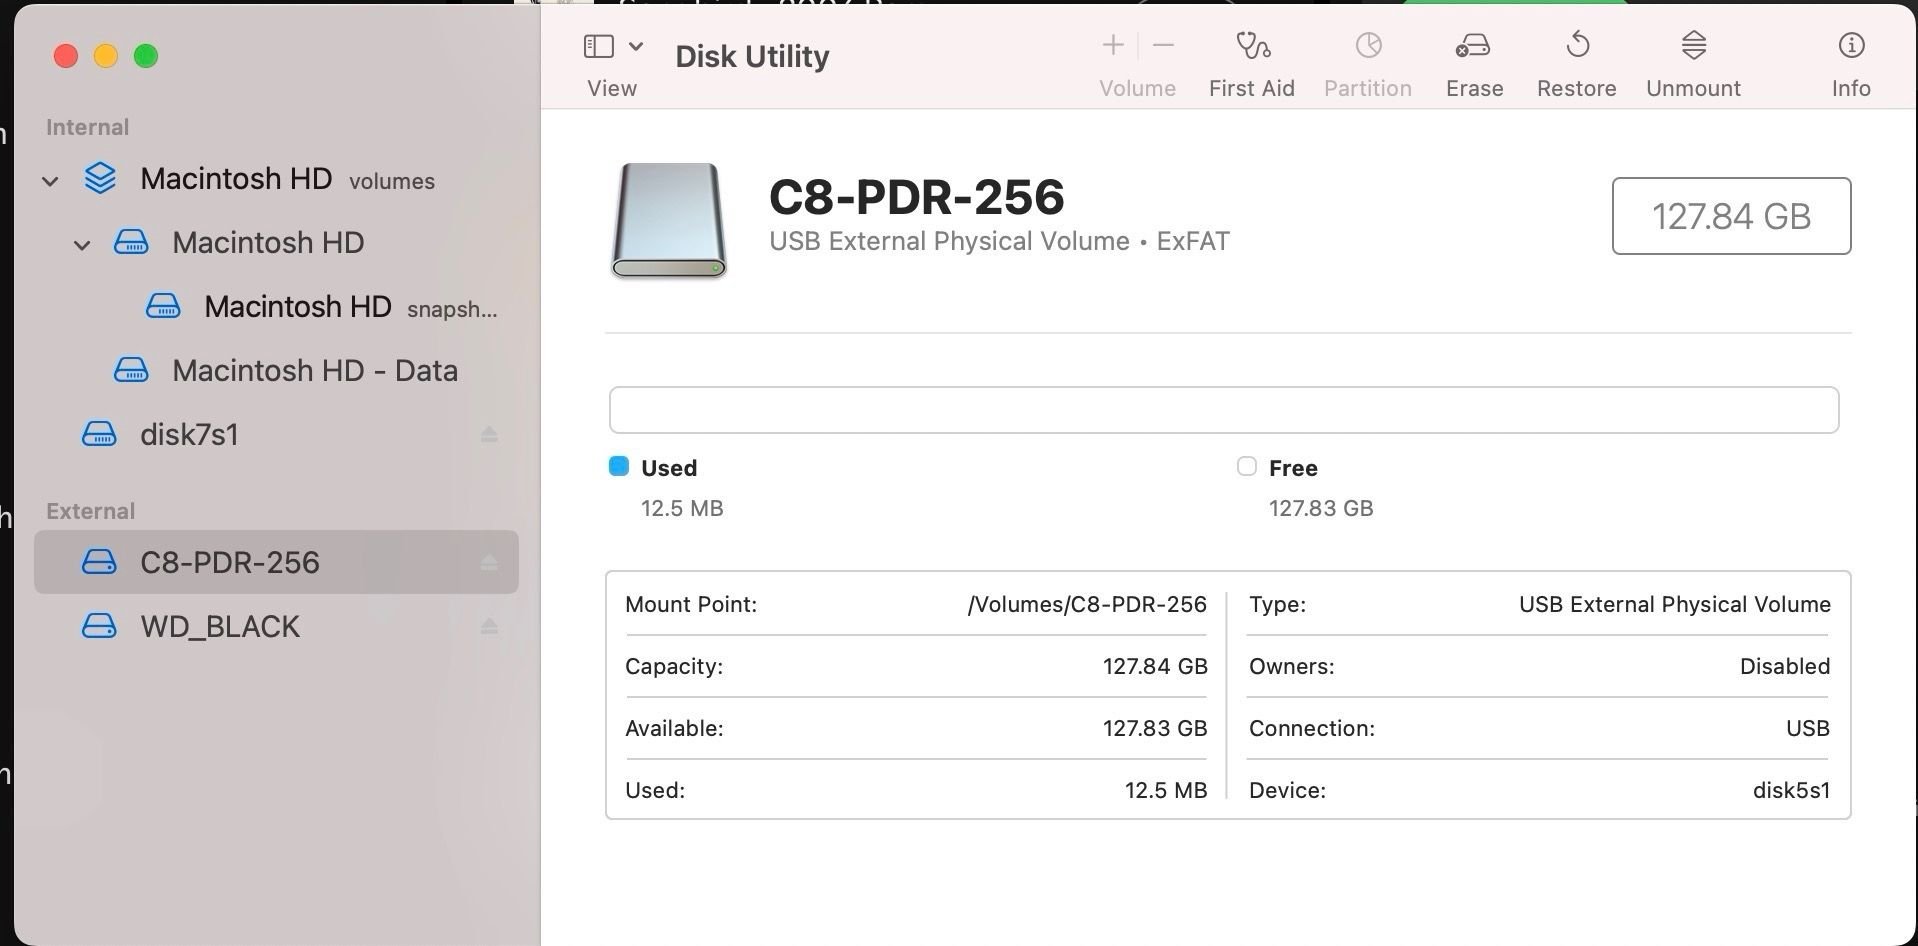Click the Add Volume plus icon
The height and width of the screenshot is (946, 1918).
point(1112,44)
